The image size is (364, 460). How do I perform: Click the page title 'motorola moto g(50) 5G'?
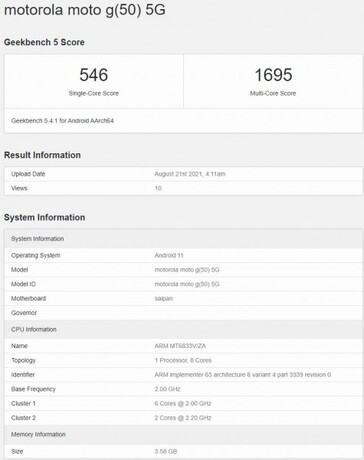85,10
